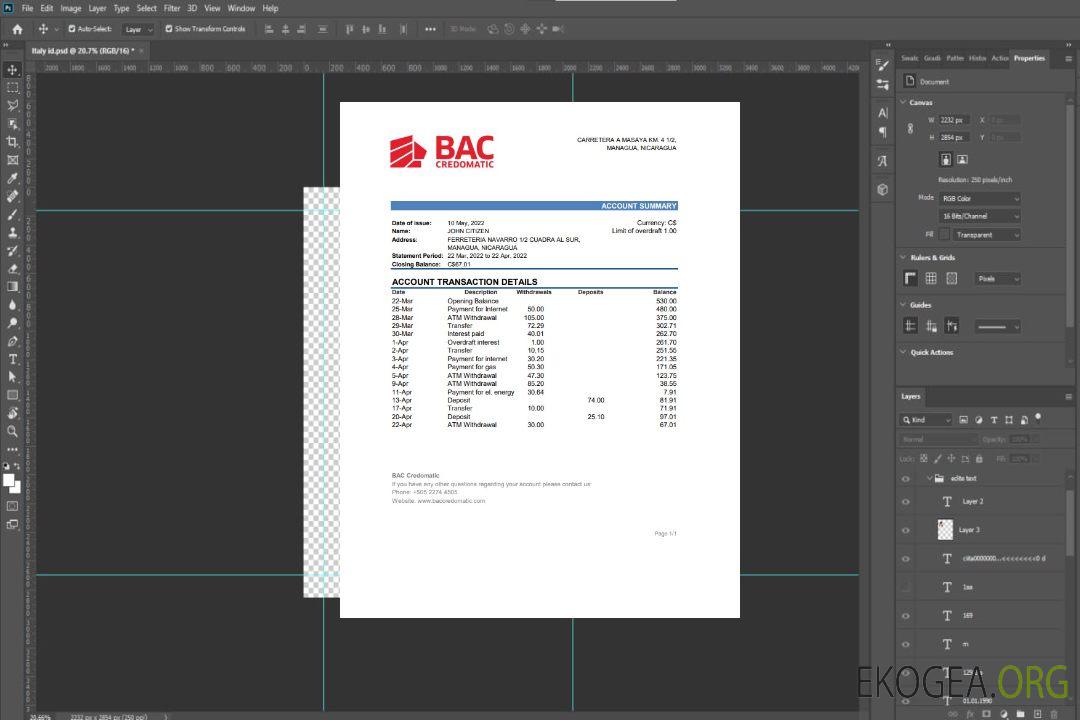Hide the 'edite text' group layer
Screen dimensions: 1080x720
click(906, 479)
